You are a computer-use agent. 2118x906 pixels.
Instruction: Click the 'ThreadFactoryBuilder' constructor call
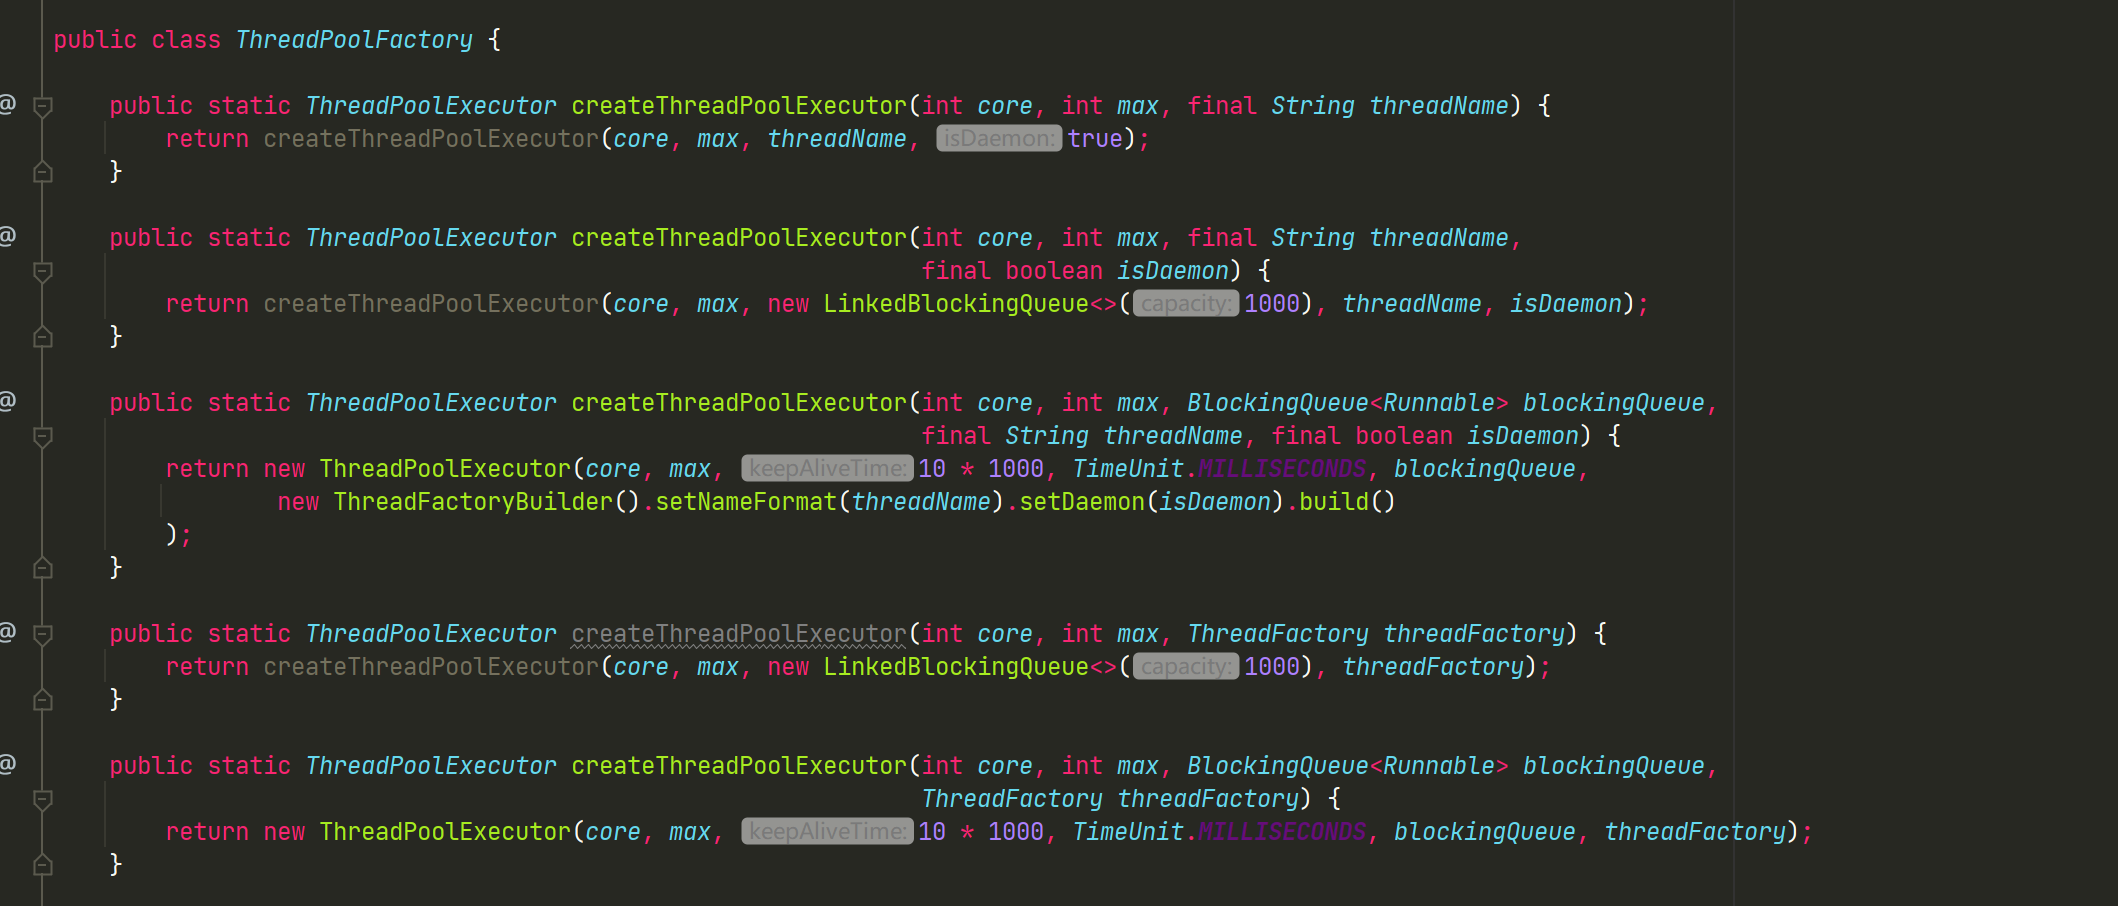pos(473,502)
